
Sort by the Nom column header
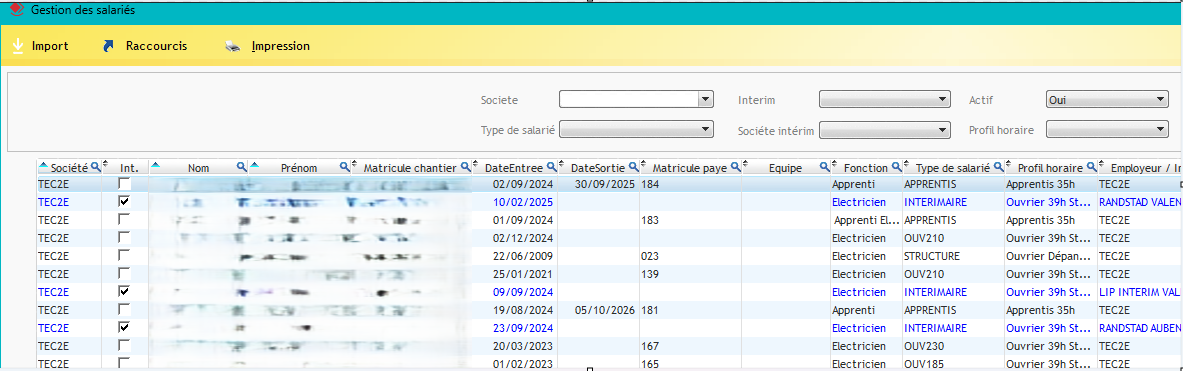click(198, 167)
